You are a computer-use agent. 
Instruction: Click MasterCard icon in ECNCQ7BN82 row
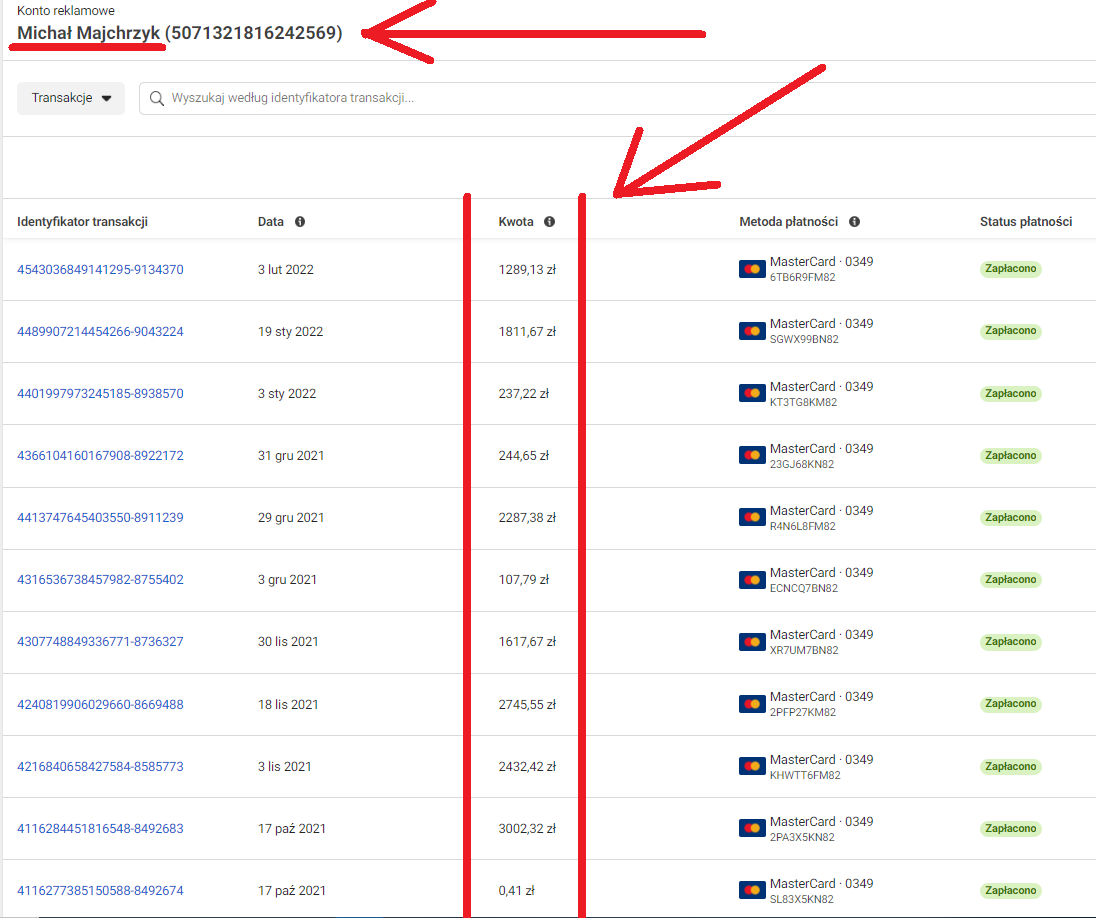[752, 580]
